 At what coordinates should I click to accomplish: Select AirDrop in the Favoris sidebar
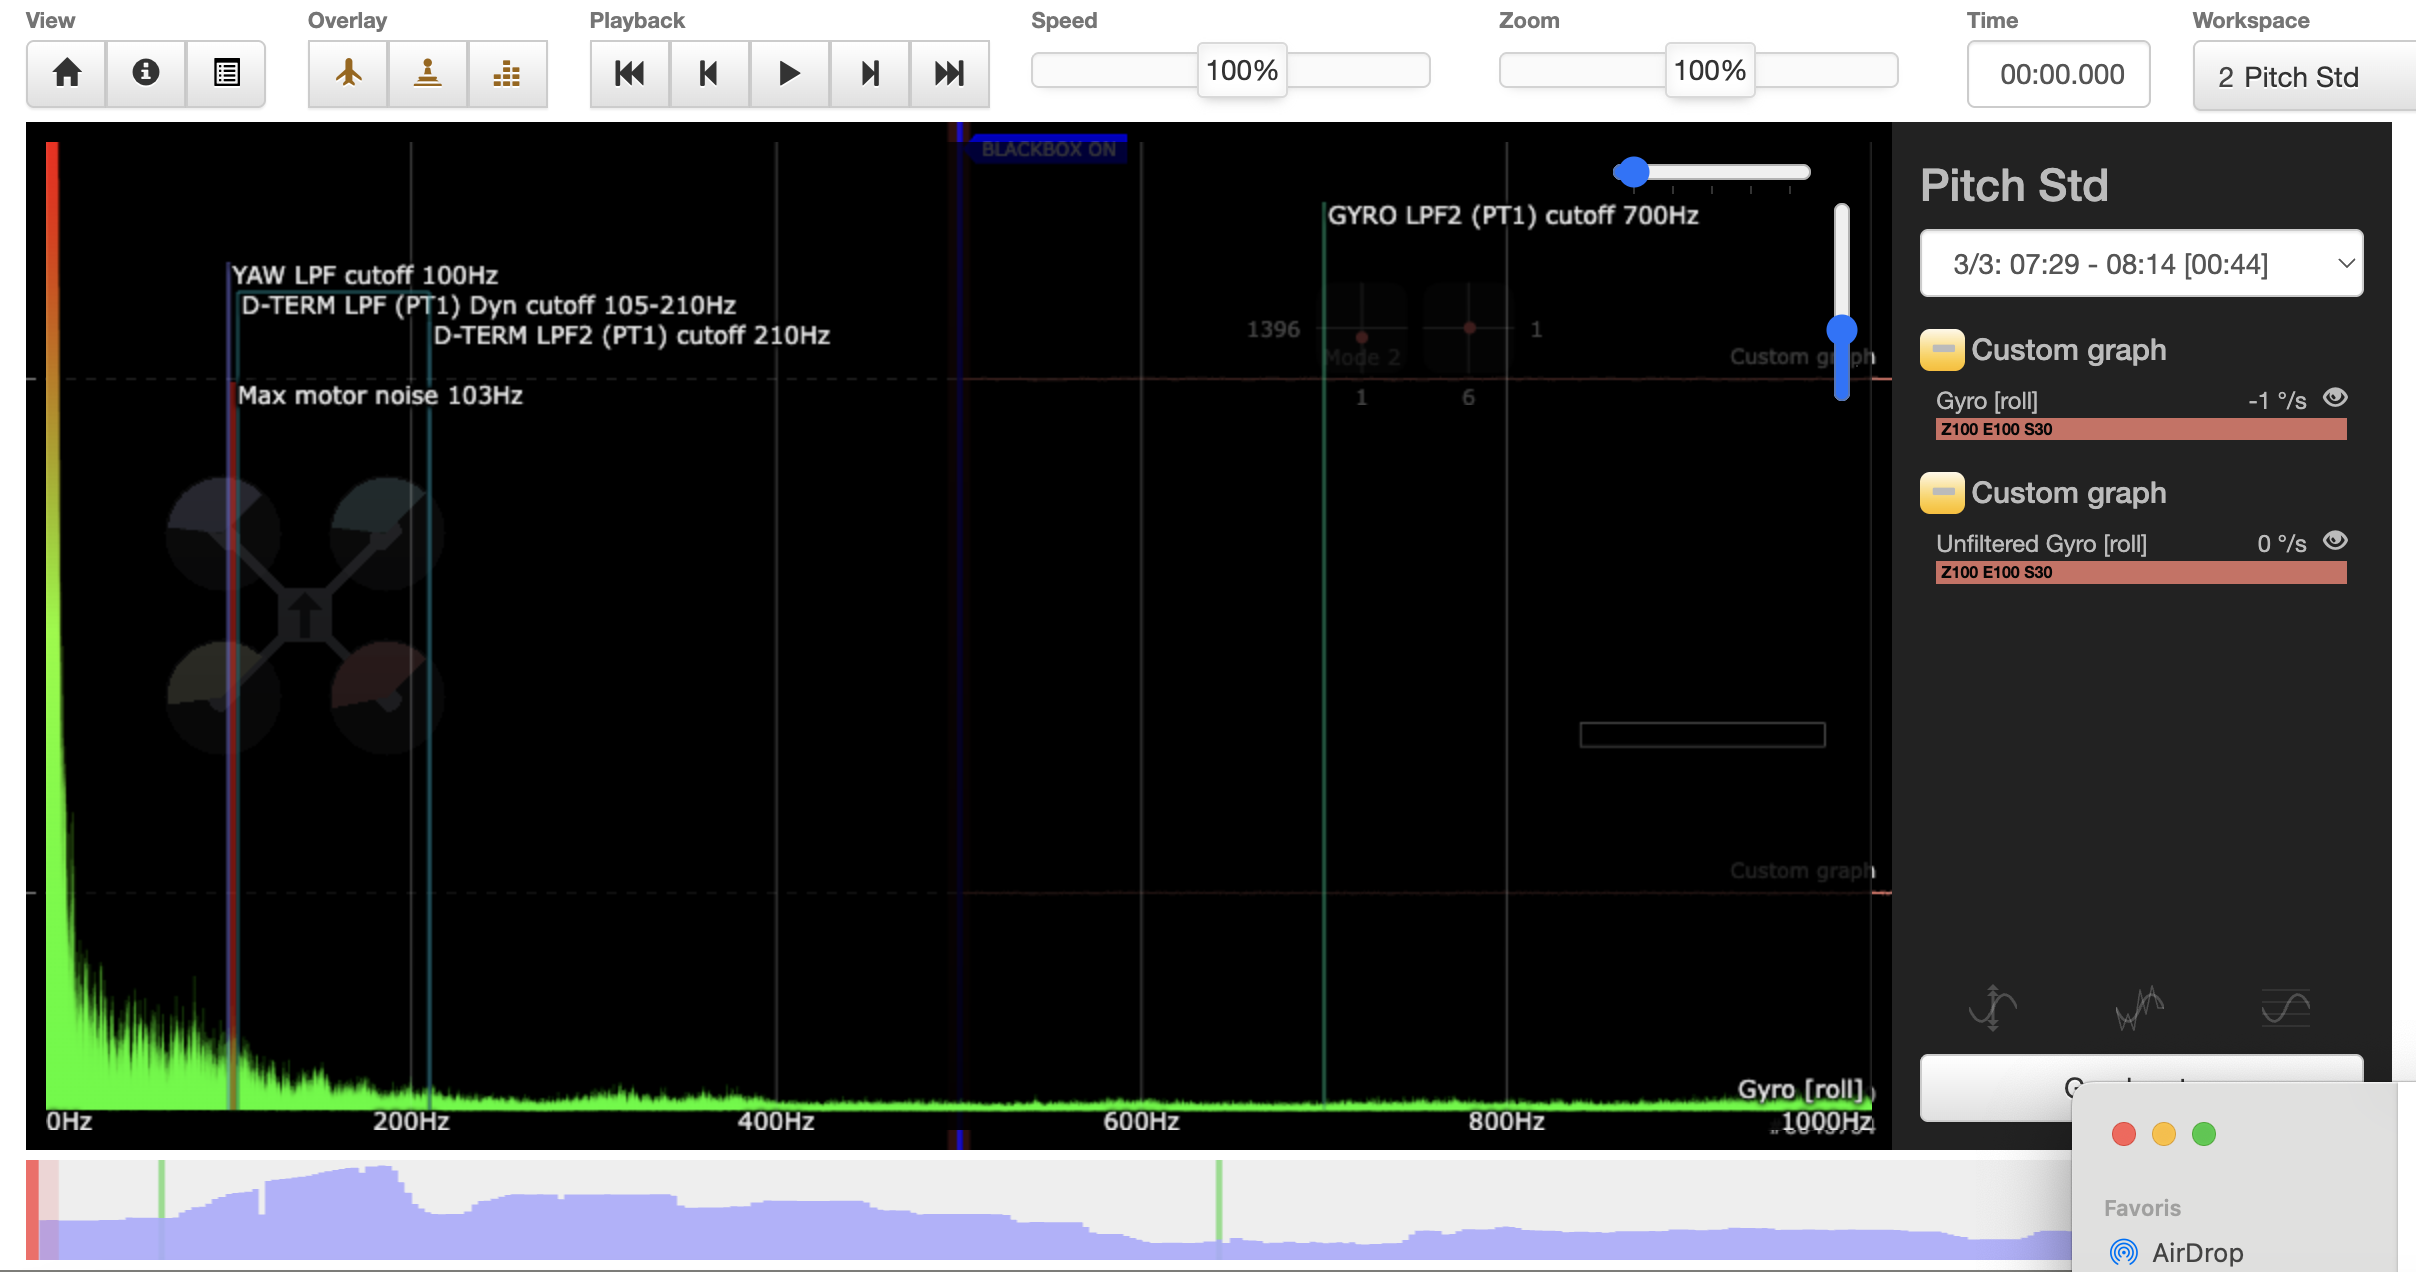2196,1252
